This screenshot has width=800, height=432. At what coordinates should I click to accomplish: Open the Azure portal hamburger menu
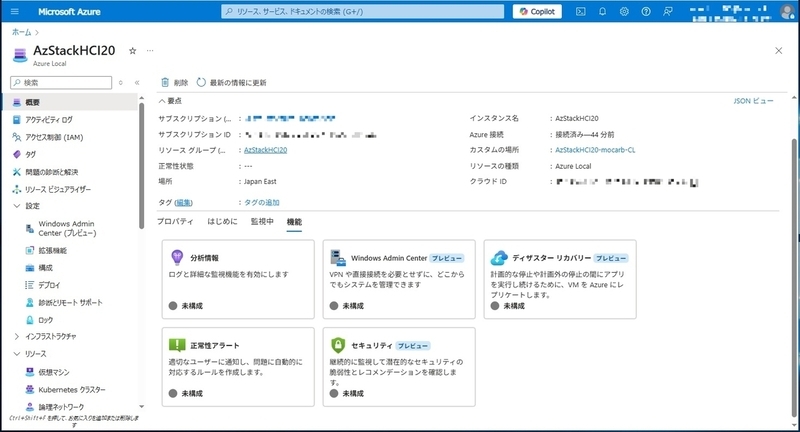coord(14,11)
